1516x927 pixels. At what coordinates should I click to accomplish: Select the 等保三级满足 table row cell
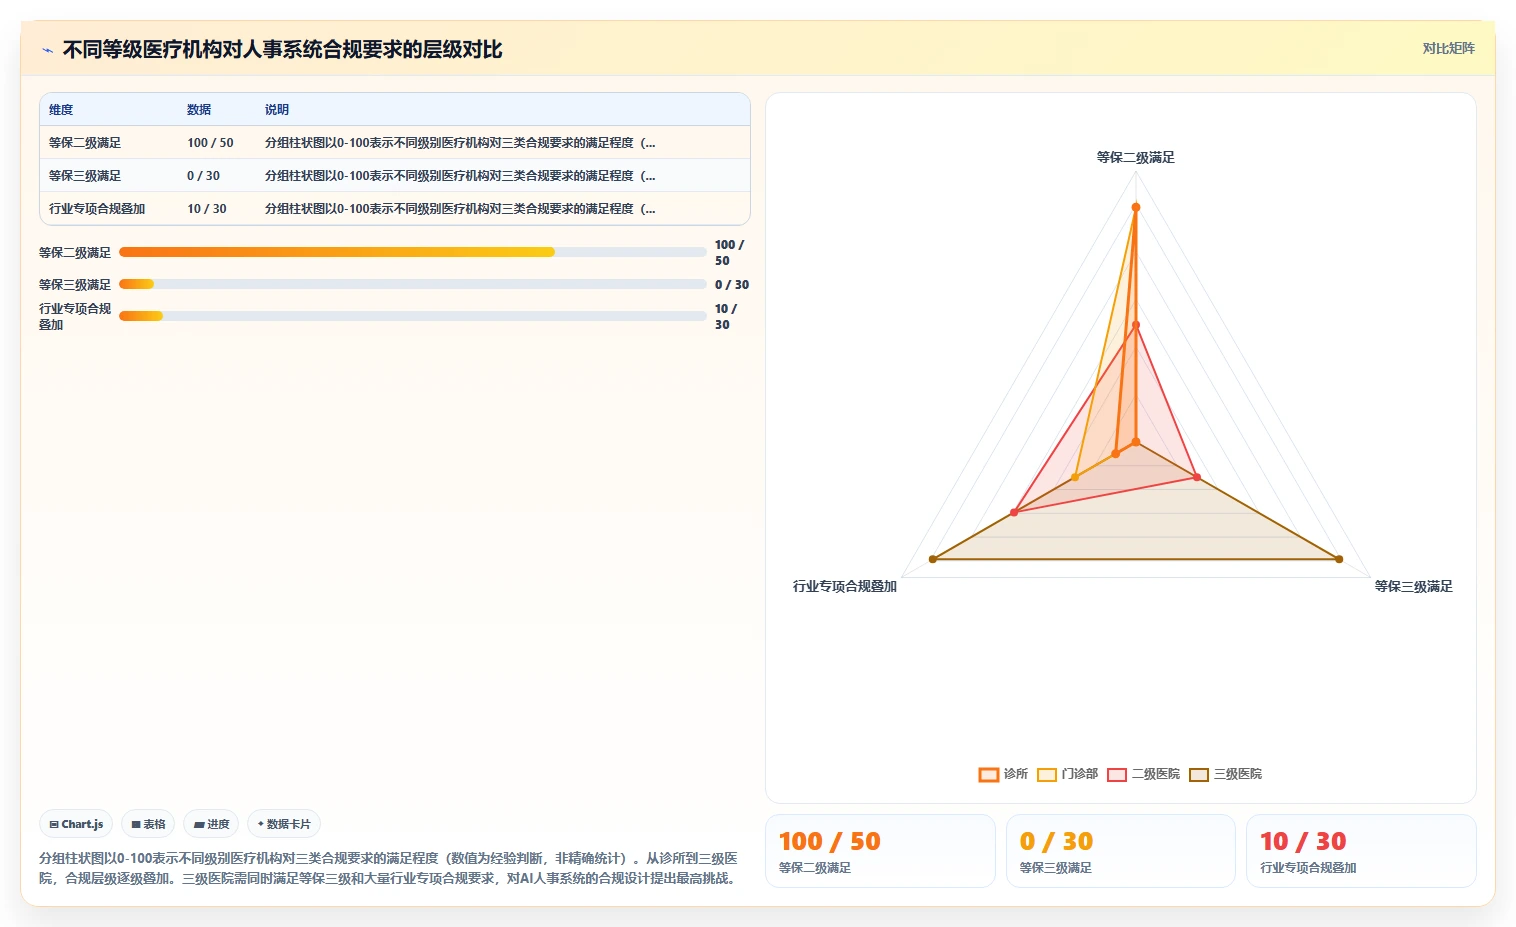[85, 176]
